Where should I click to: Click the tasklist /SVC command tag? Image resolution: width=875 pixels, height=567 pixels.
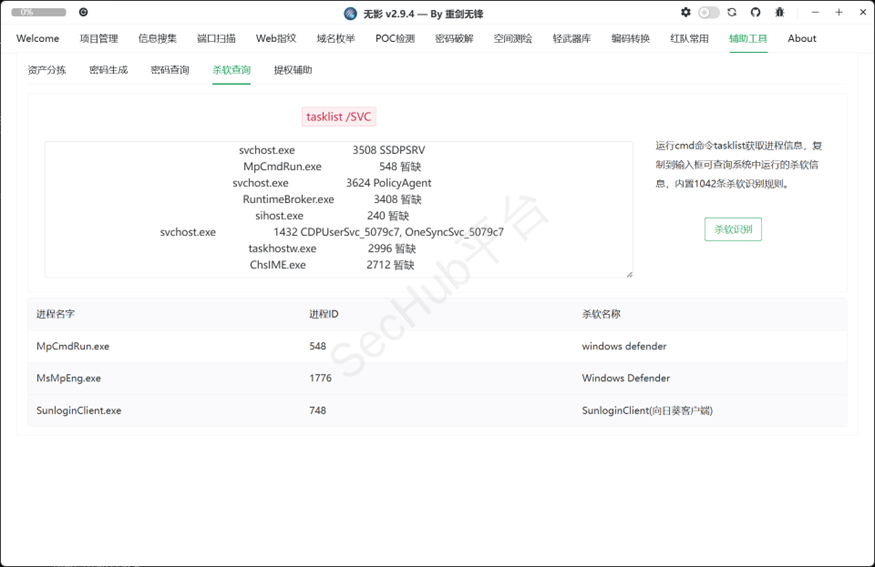click(x=338, y=117)
